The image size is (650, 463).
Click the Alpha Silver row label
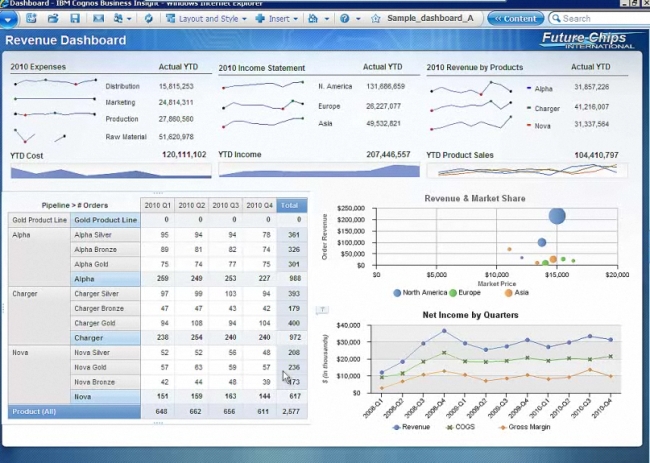(x=105, y=235)
